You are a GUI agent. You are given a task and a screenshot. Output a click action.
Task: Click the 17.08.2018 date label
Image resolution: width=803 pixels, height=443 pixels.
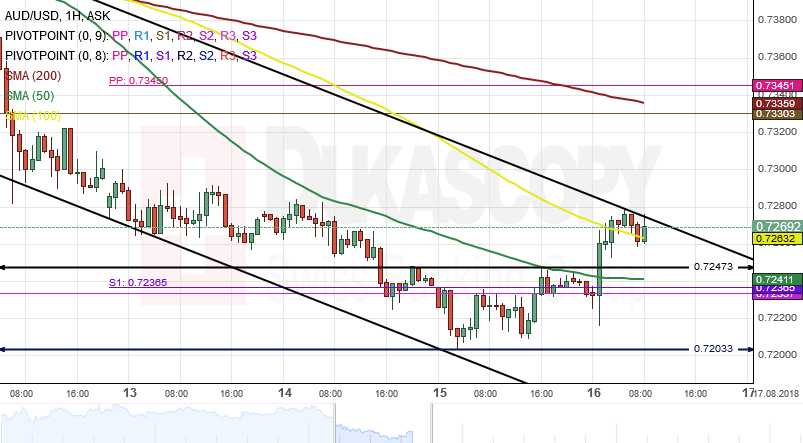click(x=778, y=393)
